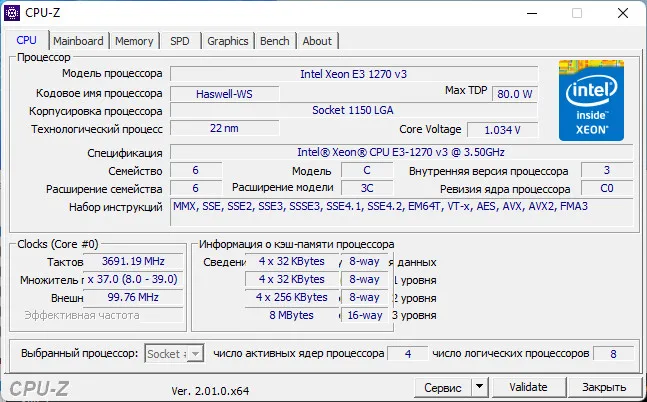The image size is (647, 402).
Task: Click the Intel Inside Xeon logo
Action: (591, 100)
